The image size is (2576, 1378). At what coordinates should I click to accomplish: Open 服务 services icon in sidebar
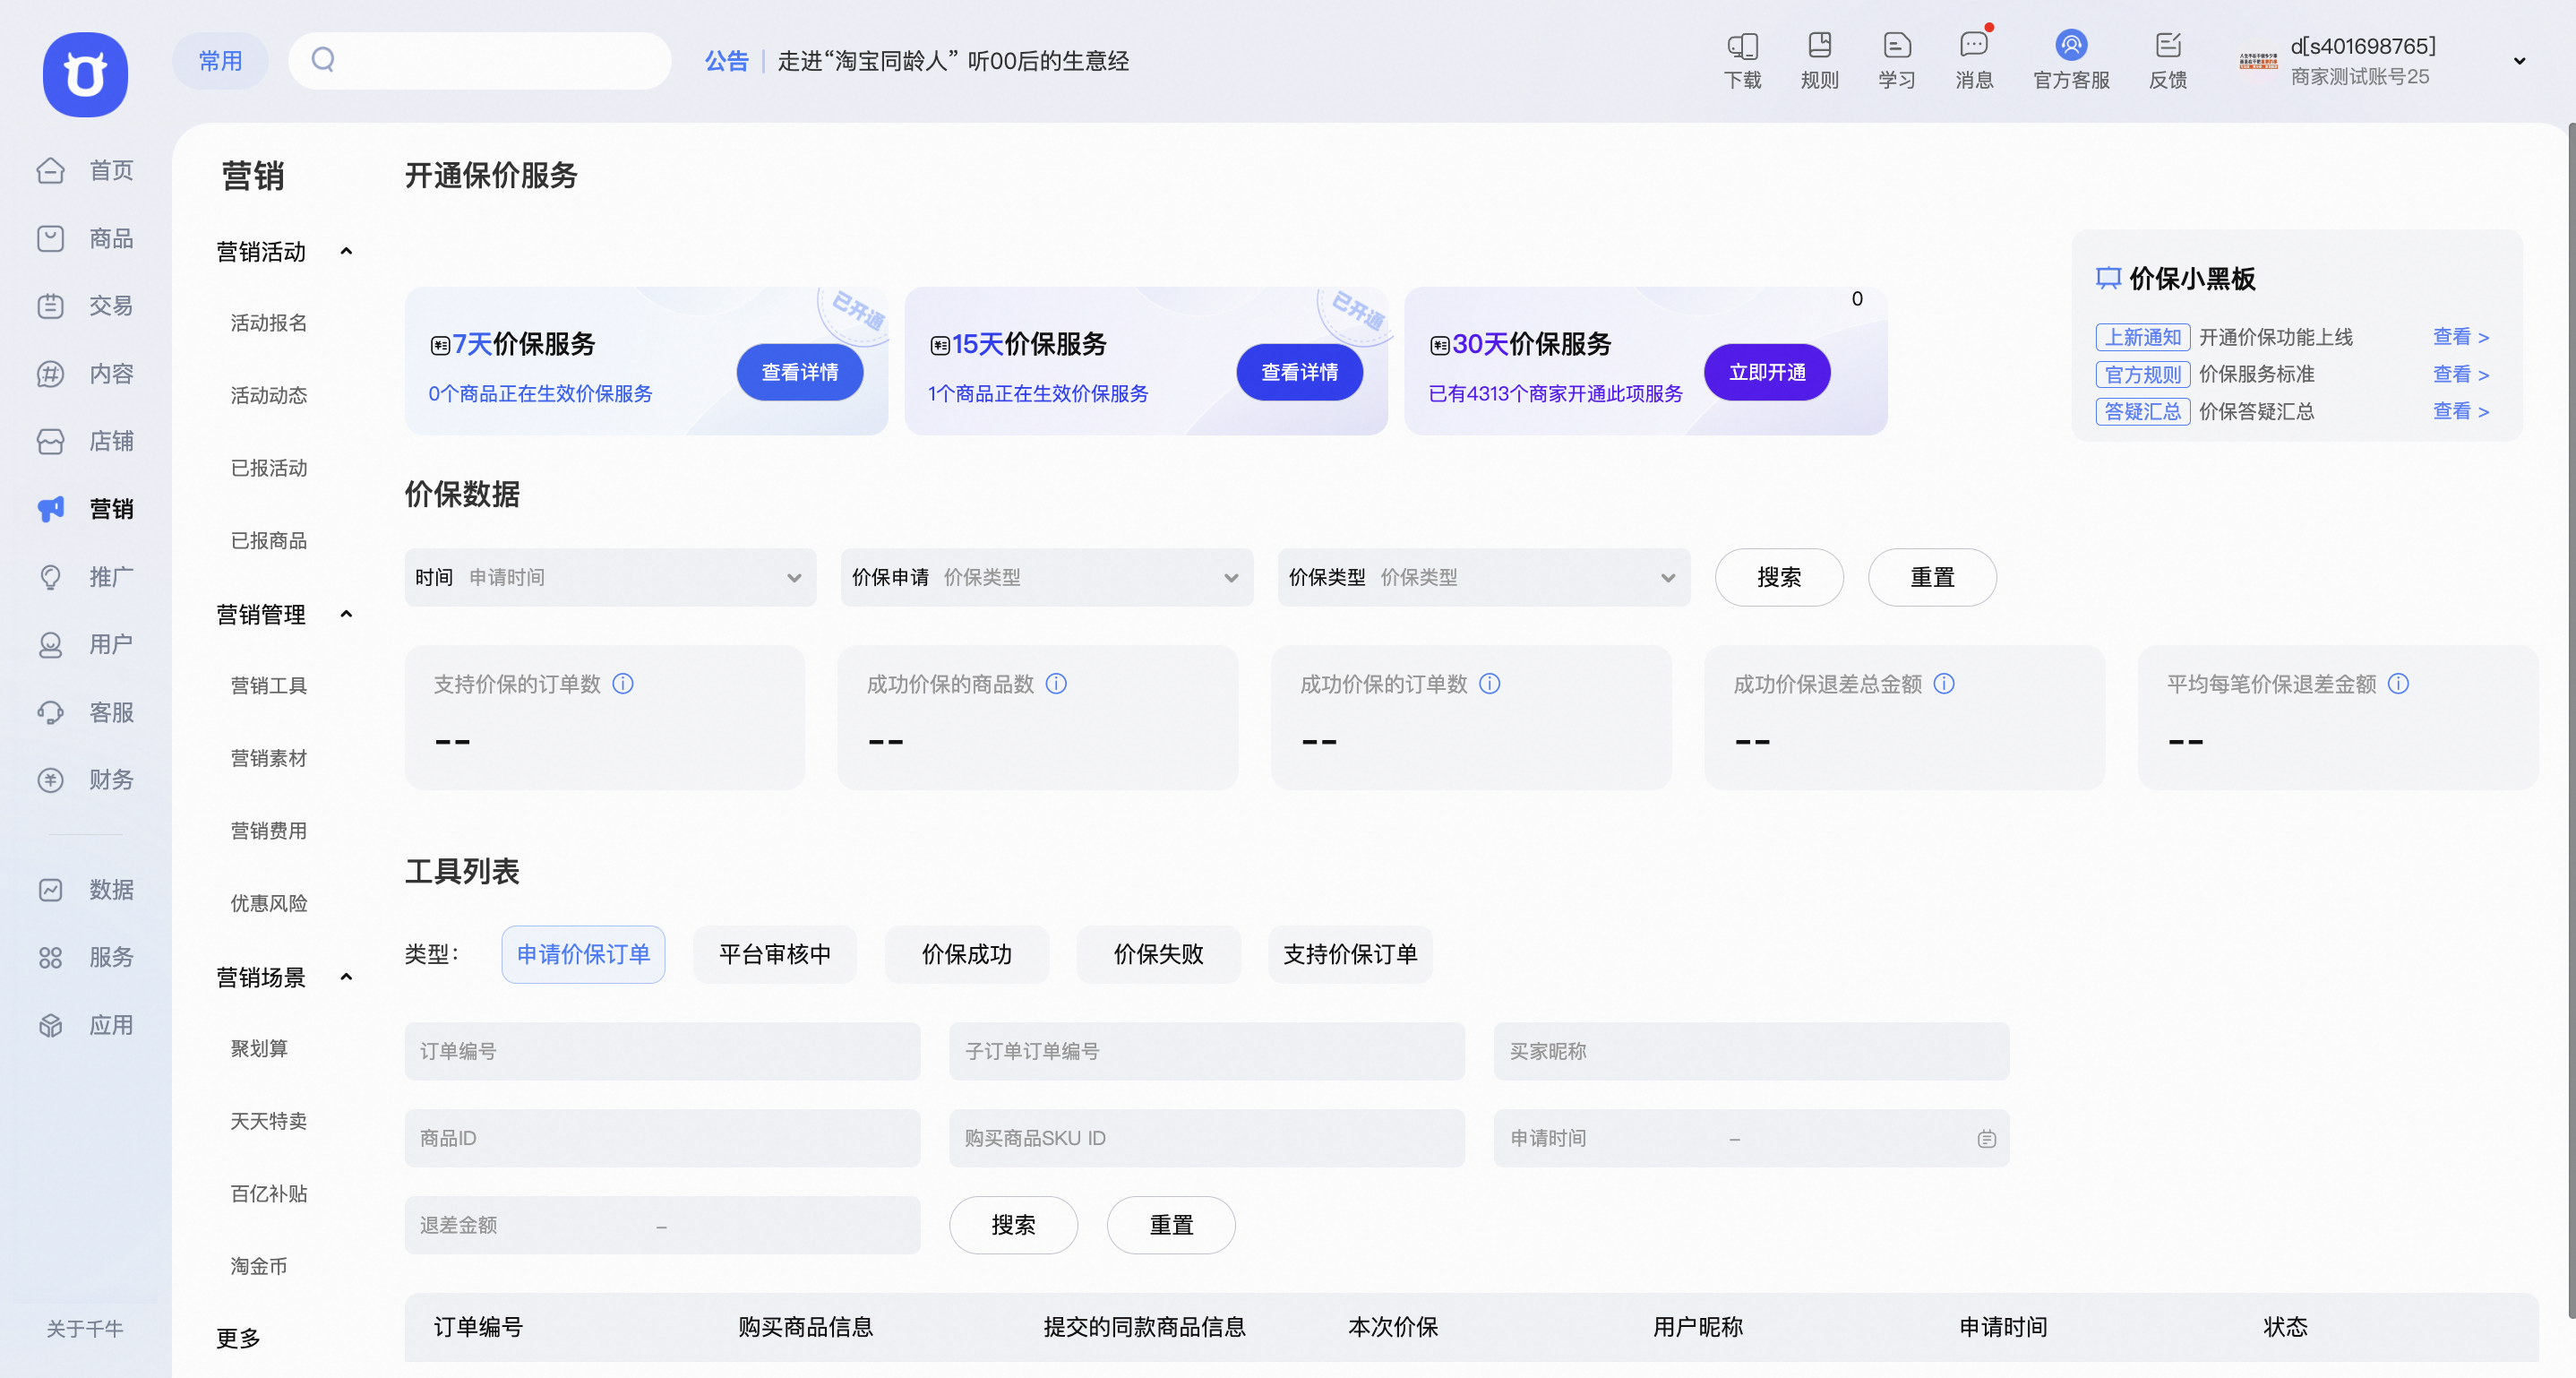tap(50, 958)
